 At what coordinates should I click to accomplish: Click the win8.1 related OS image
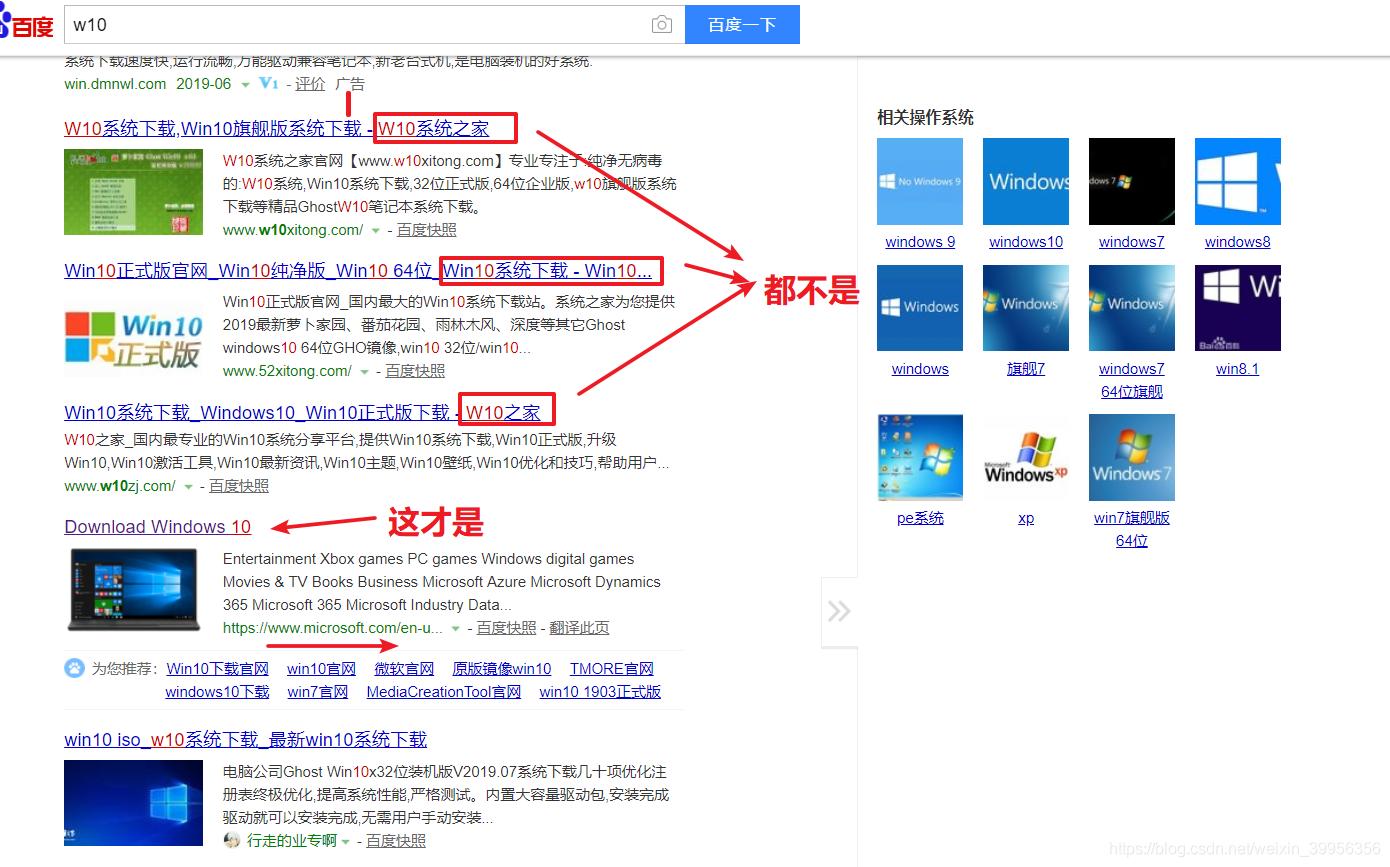click(1238, 308)
